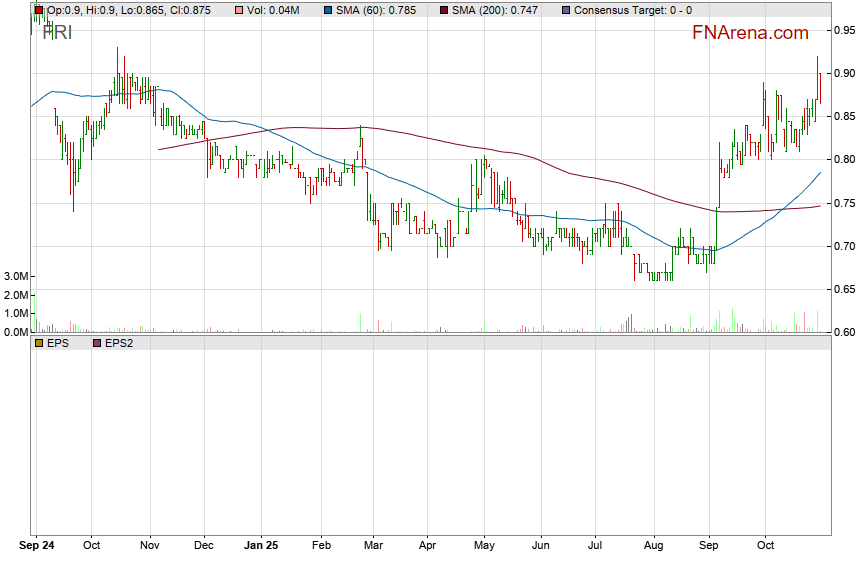The width and height of the screenshot is (859, 566).
Task: Click the blue SMA (60) legend swatch
Action: pyautogui.click(x=329, y=10)
